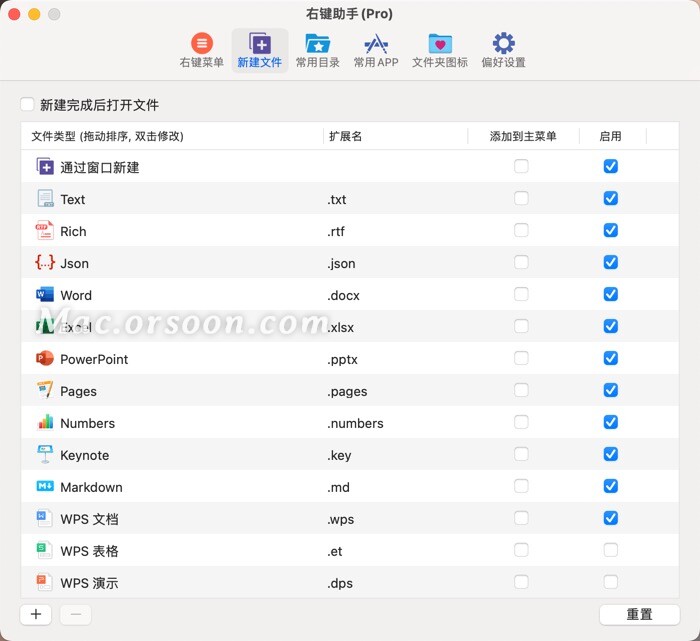Switch to 常用目录 tab
Image resolution: width=700 pixels, height=641 pixels.
coord(317,50)
